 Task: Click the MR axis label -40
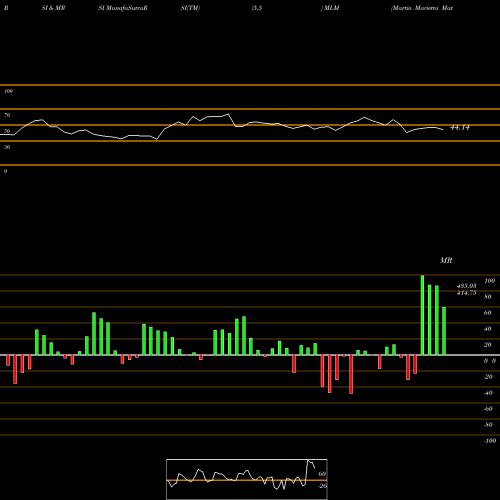point(488,393)
